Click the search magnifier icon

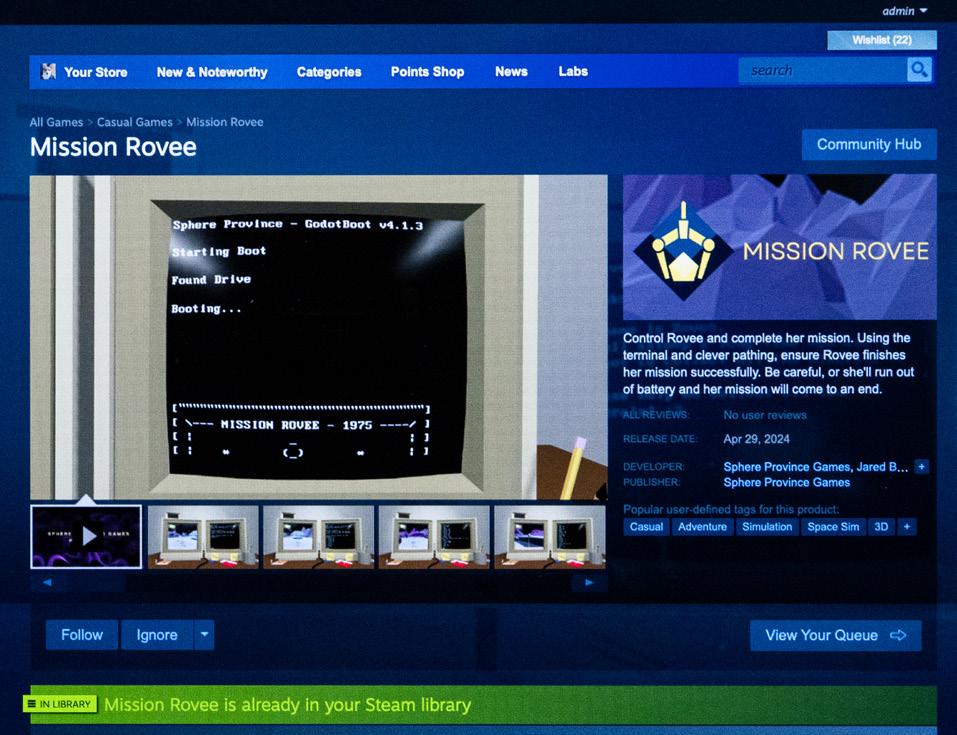pos(919,70)
